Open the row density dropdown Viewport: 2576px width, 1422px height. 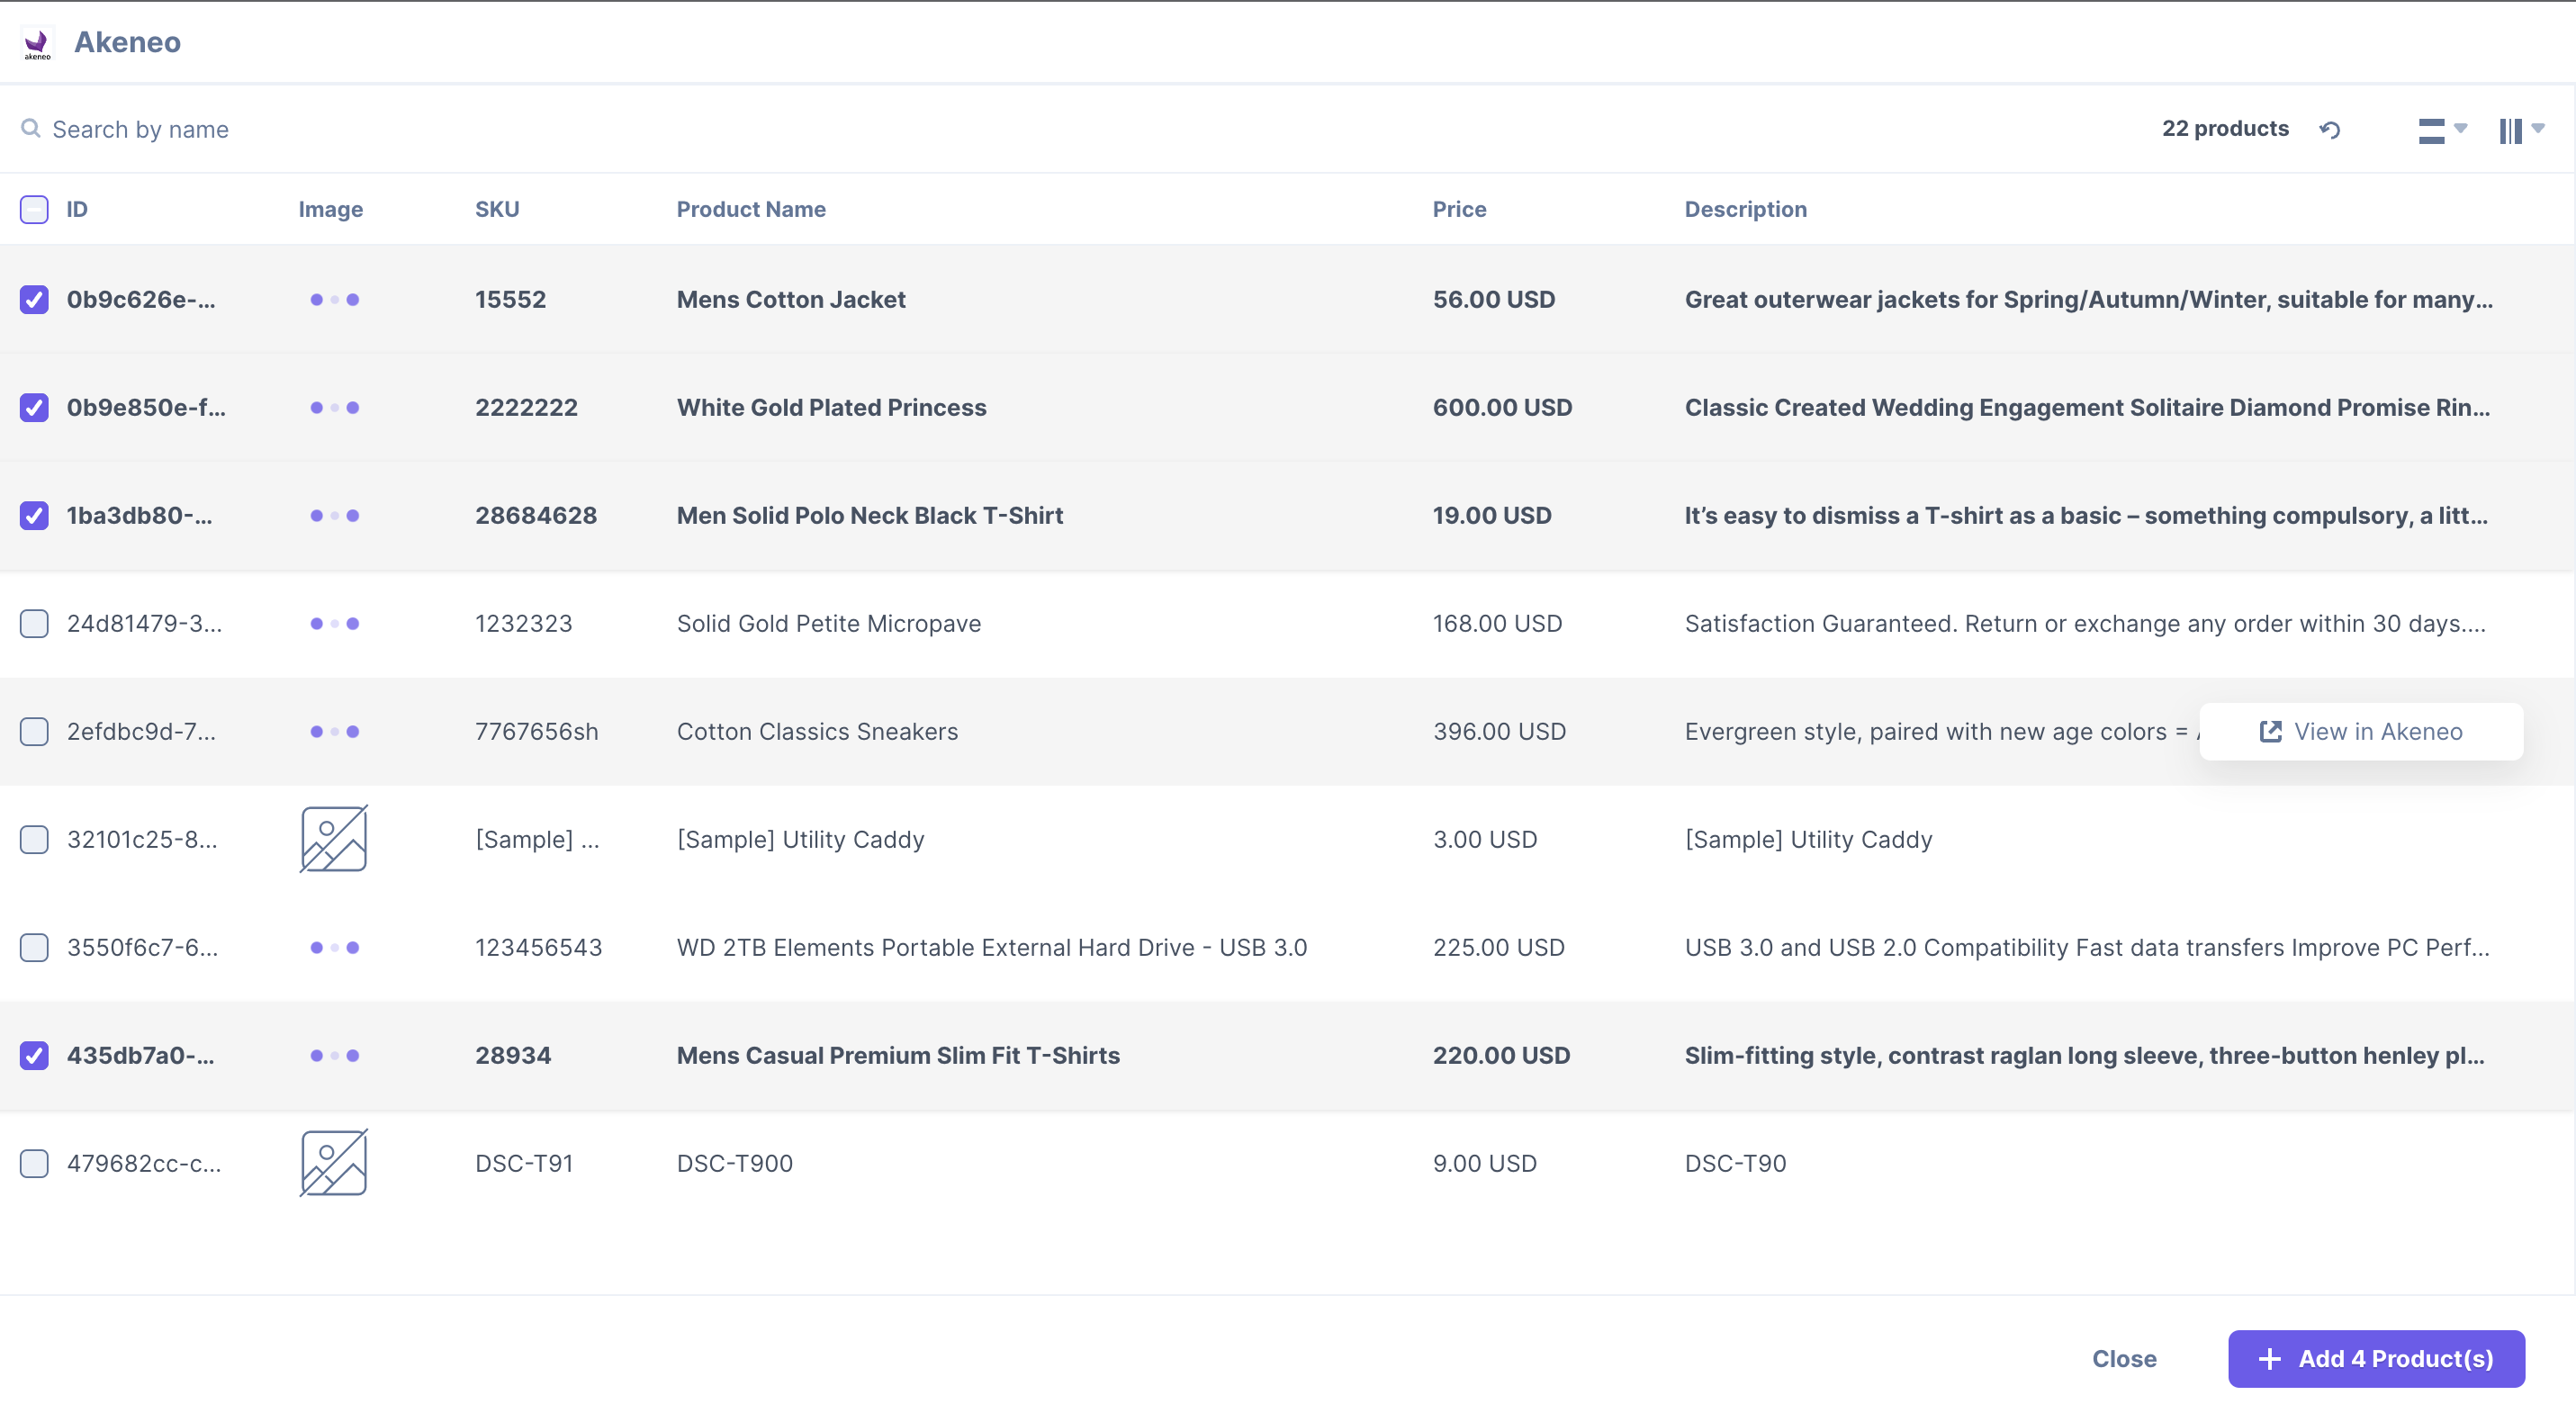[x=2442, y=130]
